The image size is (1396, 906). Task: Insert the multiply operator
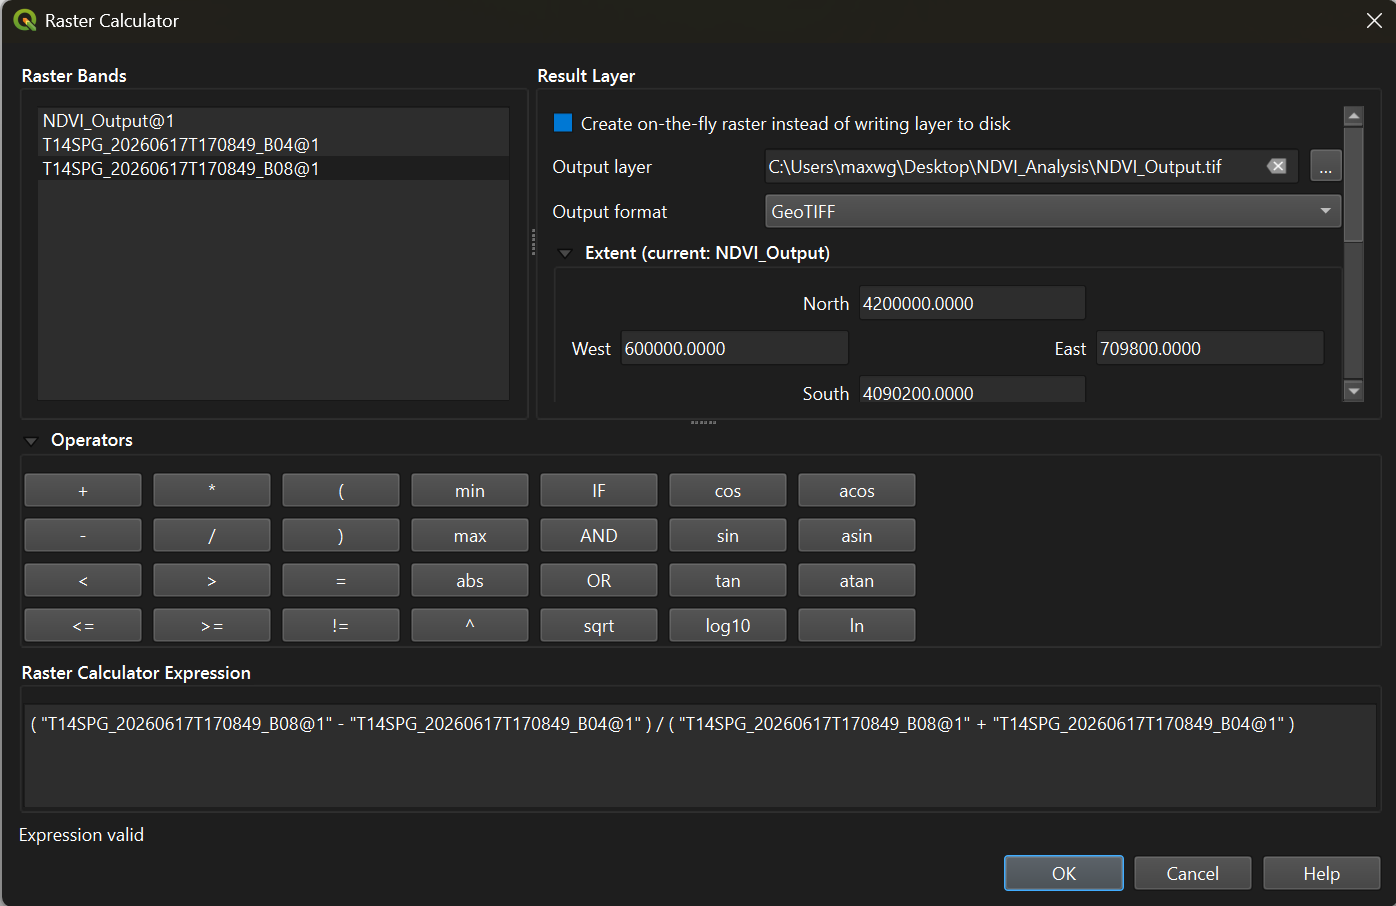tap(212, 490)
